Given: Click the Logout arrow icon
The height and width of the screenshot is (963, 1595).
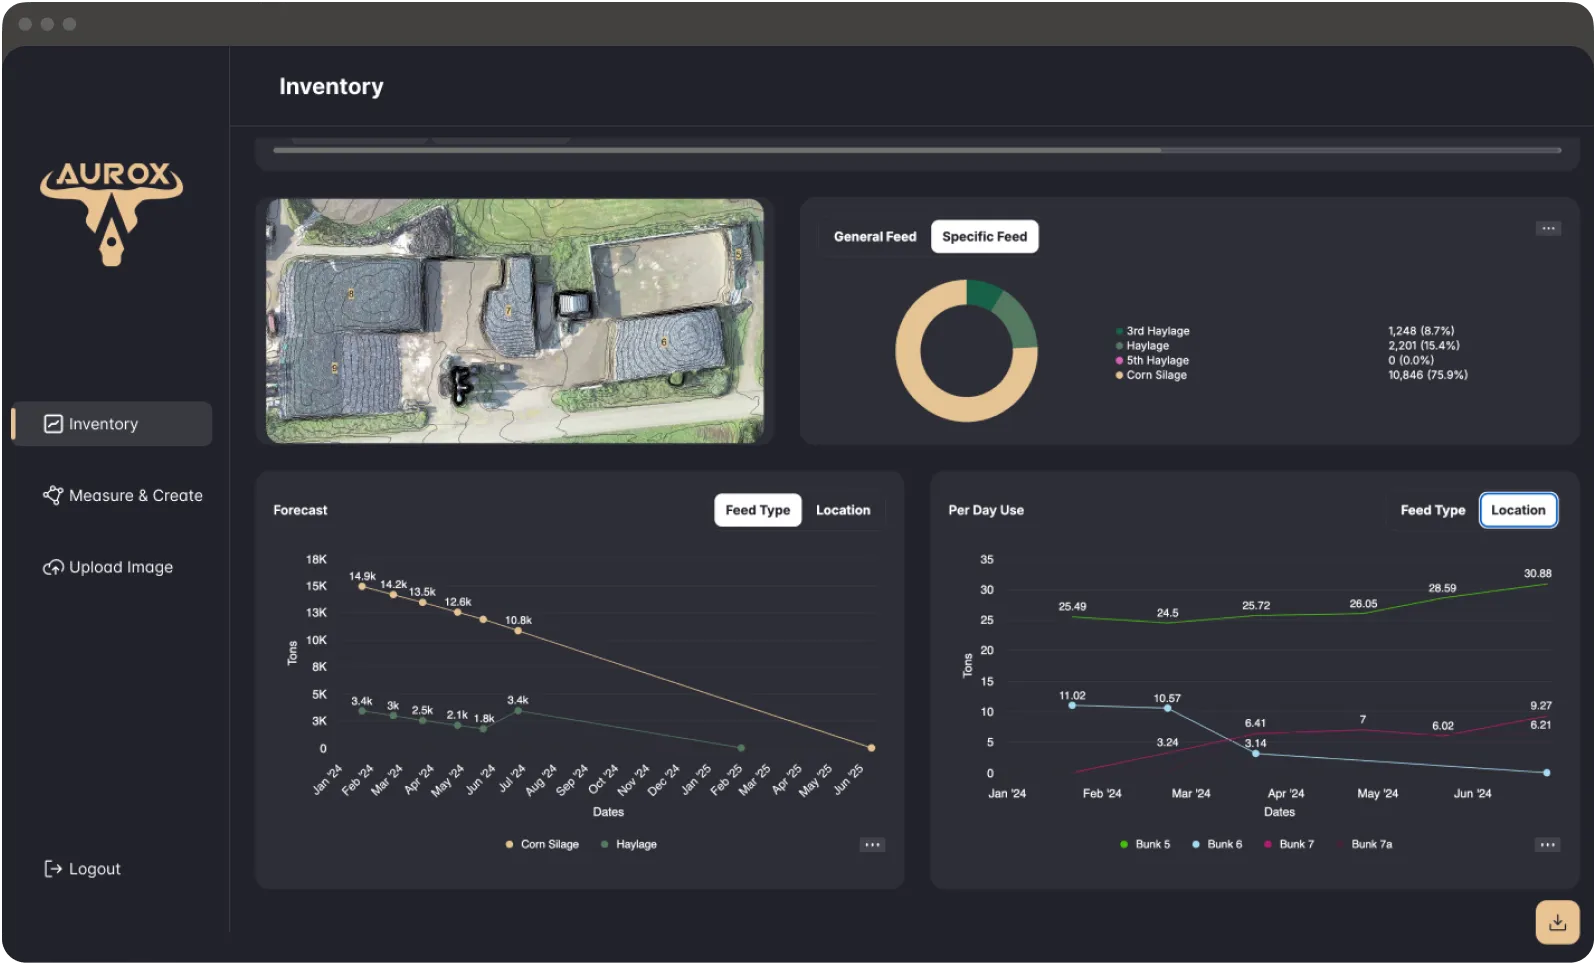Looking at the screenshot, I should [53, 869].
